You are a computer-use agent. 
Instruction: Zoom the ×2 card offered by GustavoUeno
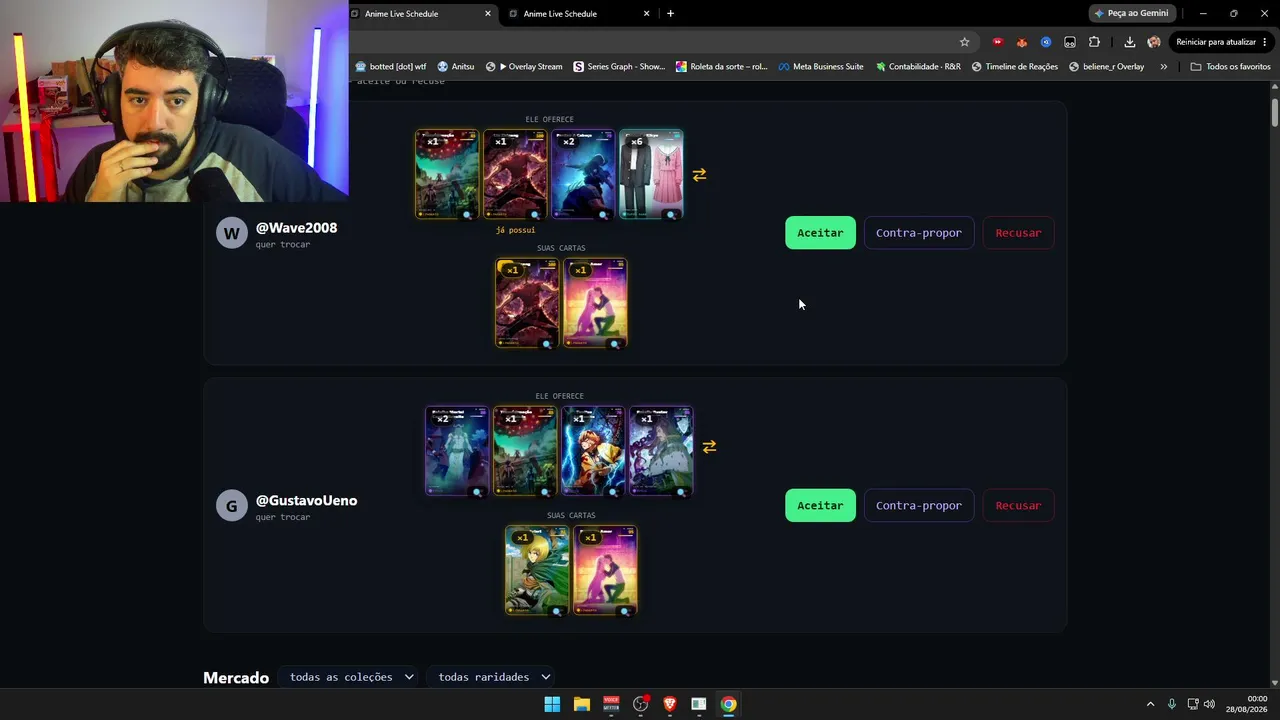[x=477, y=491]
